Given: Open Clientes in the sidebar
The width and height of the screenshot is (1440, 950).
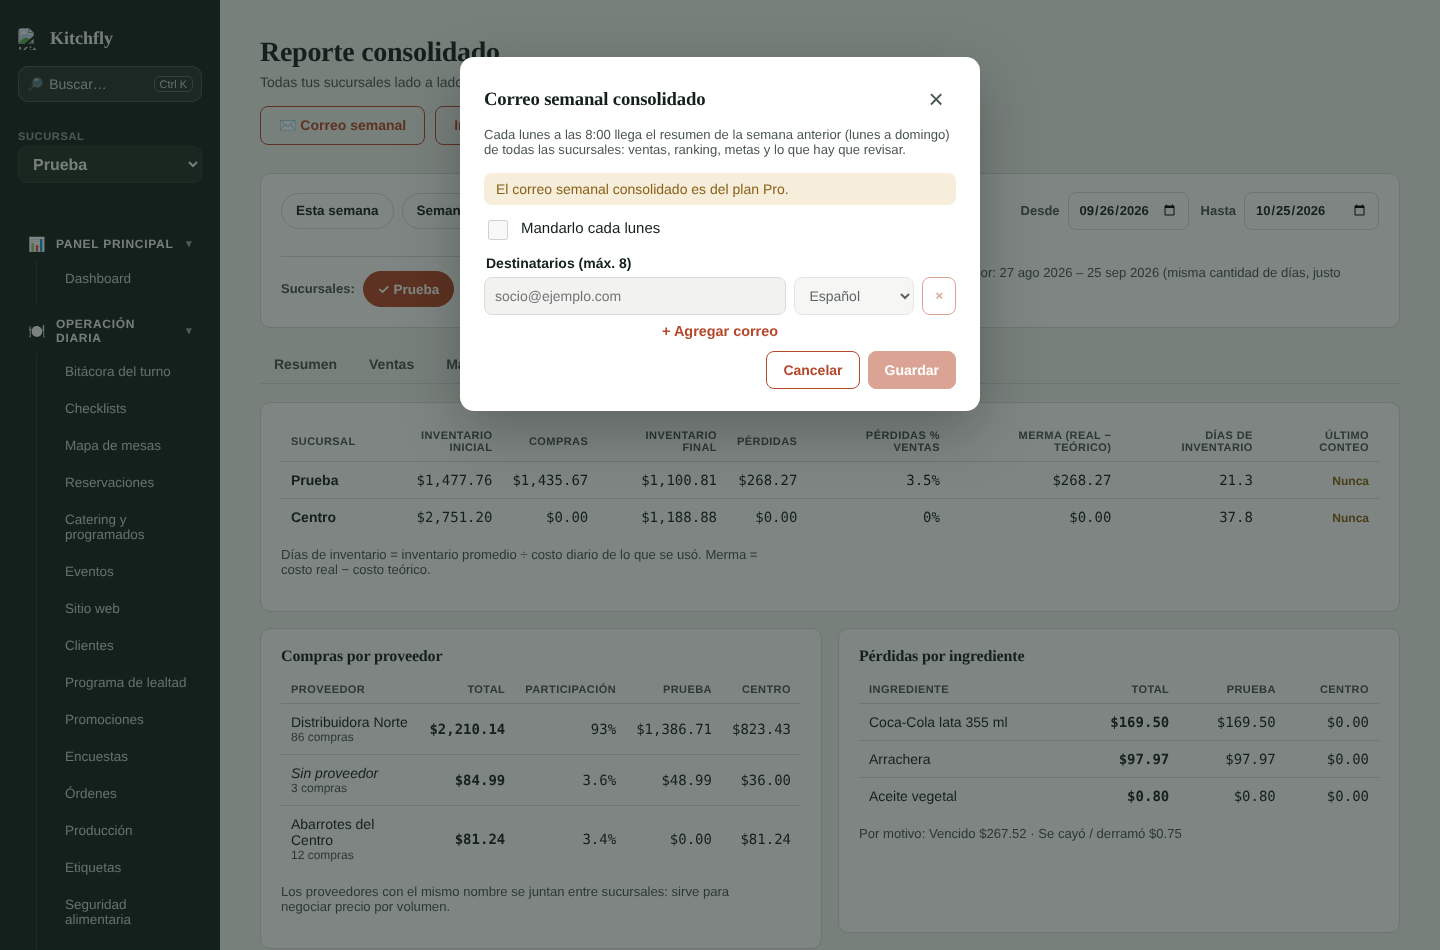Looking at the screenshot, I should 89,645.
